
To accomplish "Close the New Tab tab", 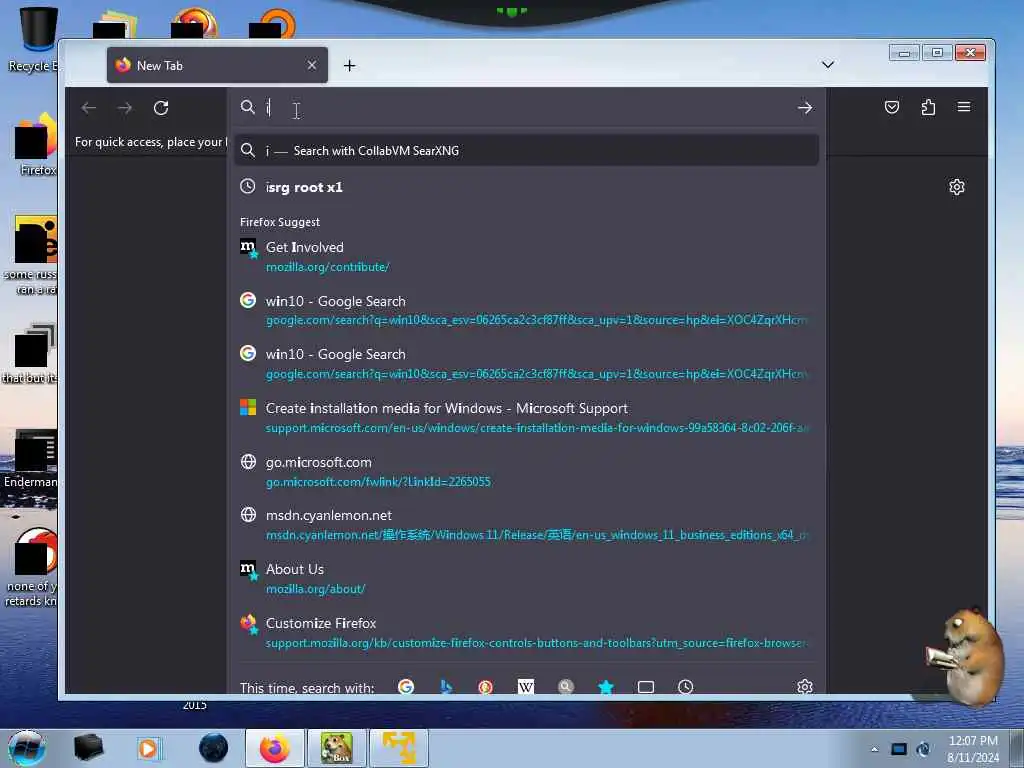I will (x=312, y=65).
